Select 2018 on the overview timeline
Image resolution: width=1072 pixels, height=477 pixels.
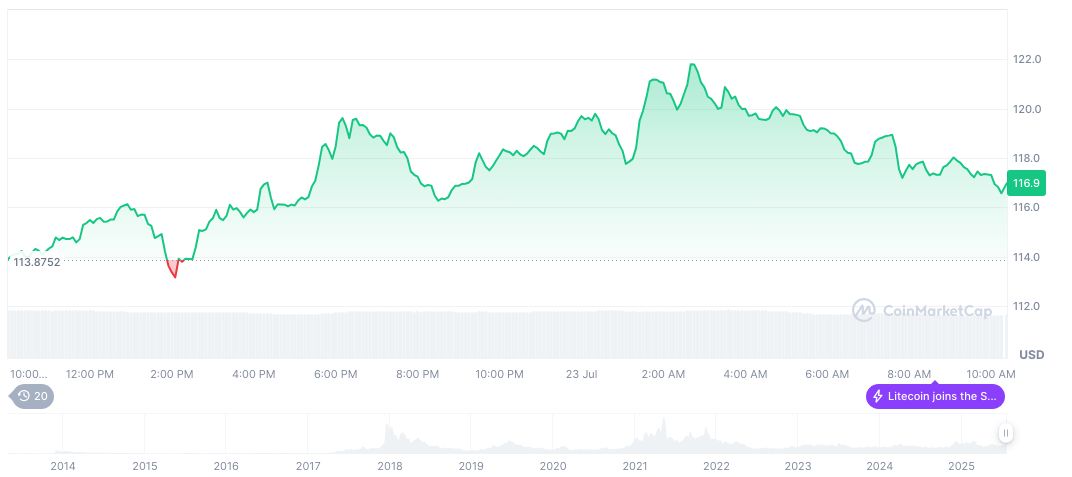click(389, 466)
